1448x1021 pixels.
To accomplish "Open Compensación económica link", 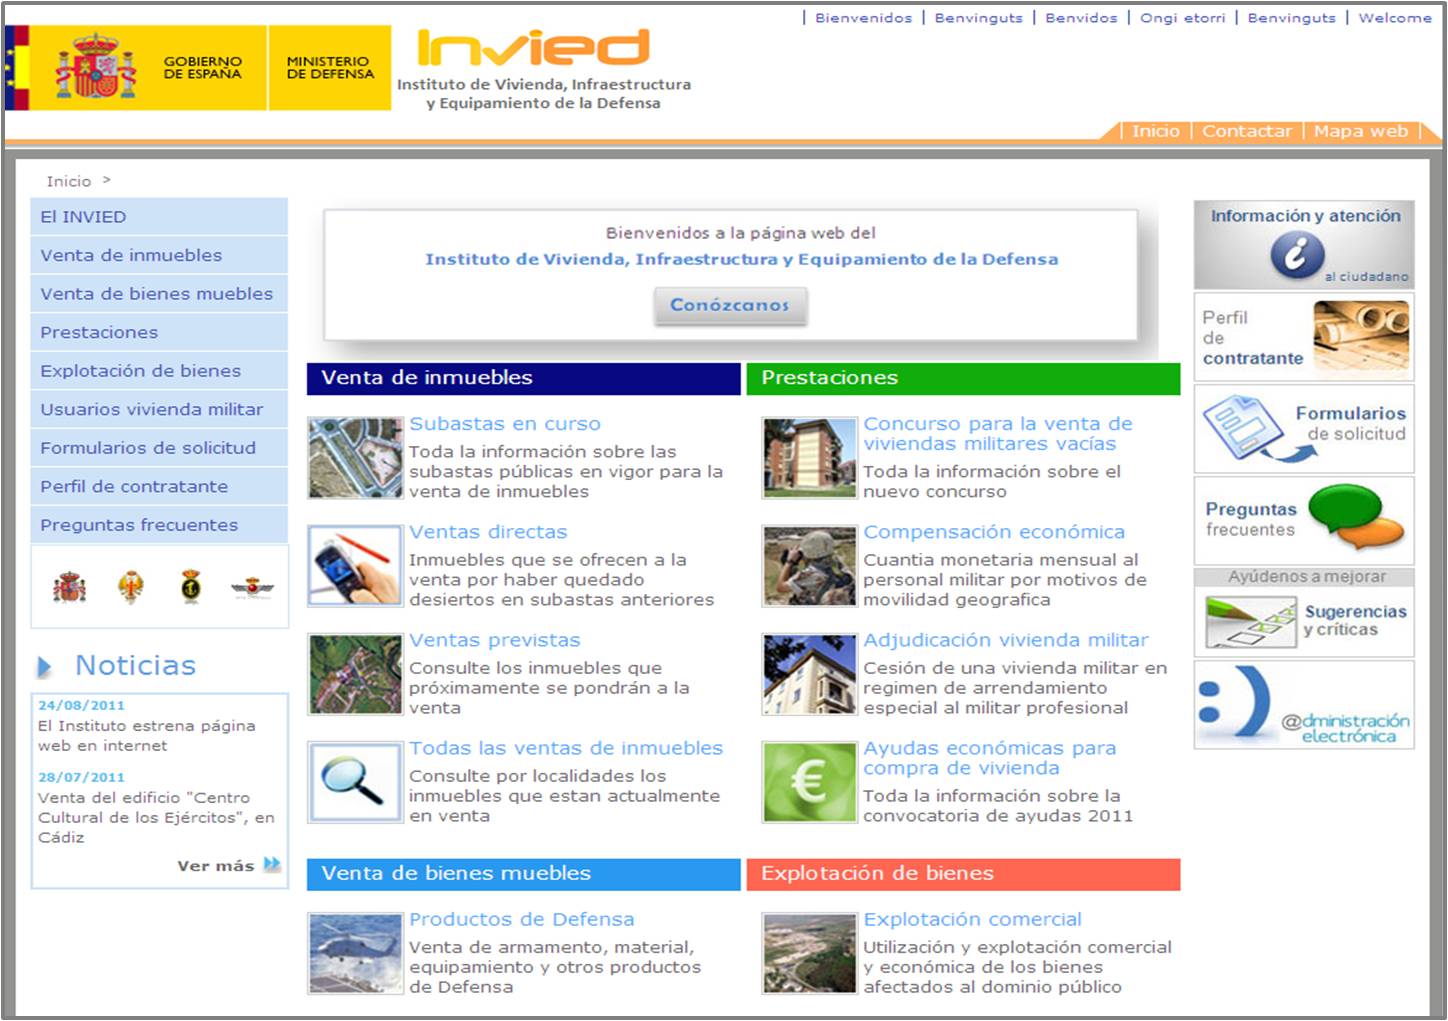I will pyautogui.click(x=993, y=532).
